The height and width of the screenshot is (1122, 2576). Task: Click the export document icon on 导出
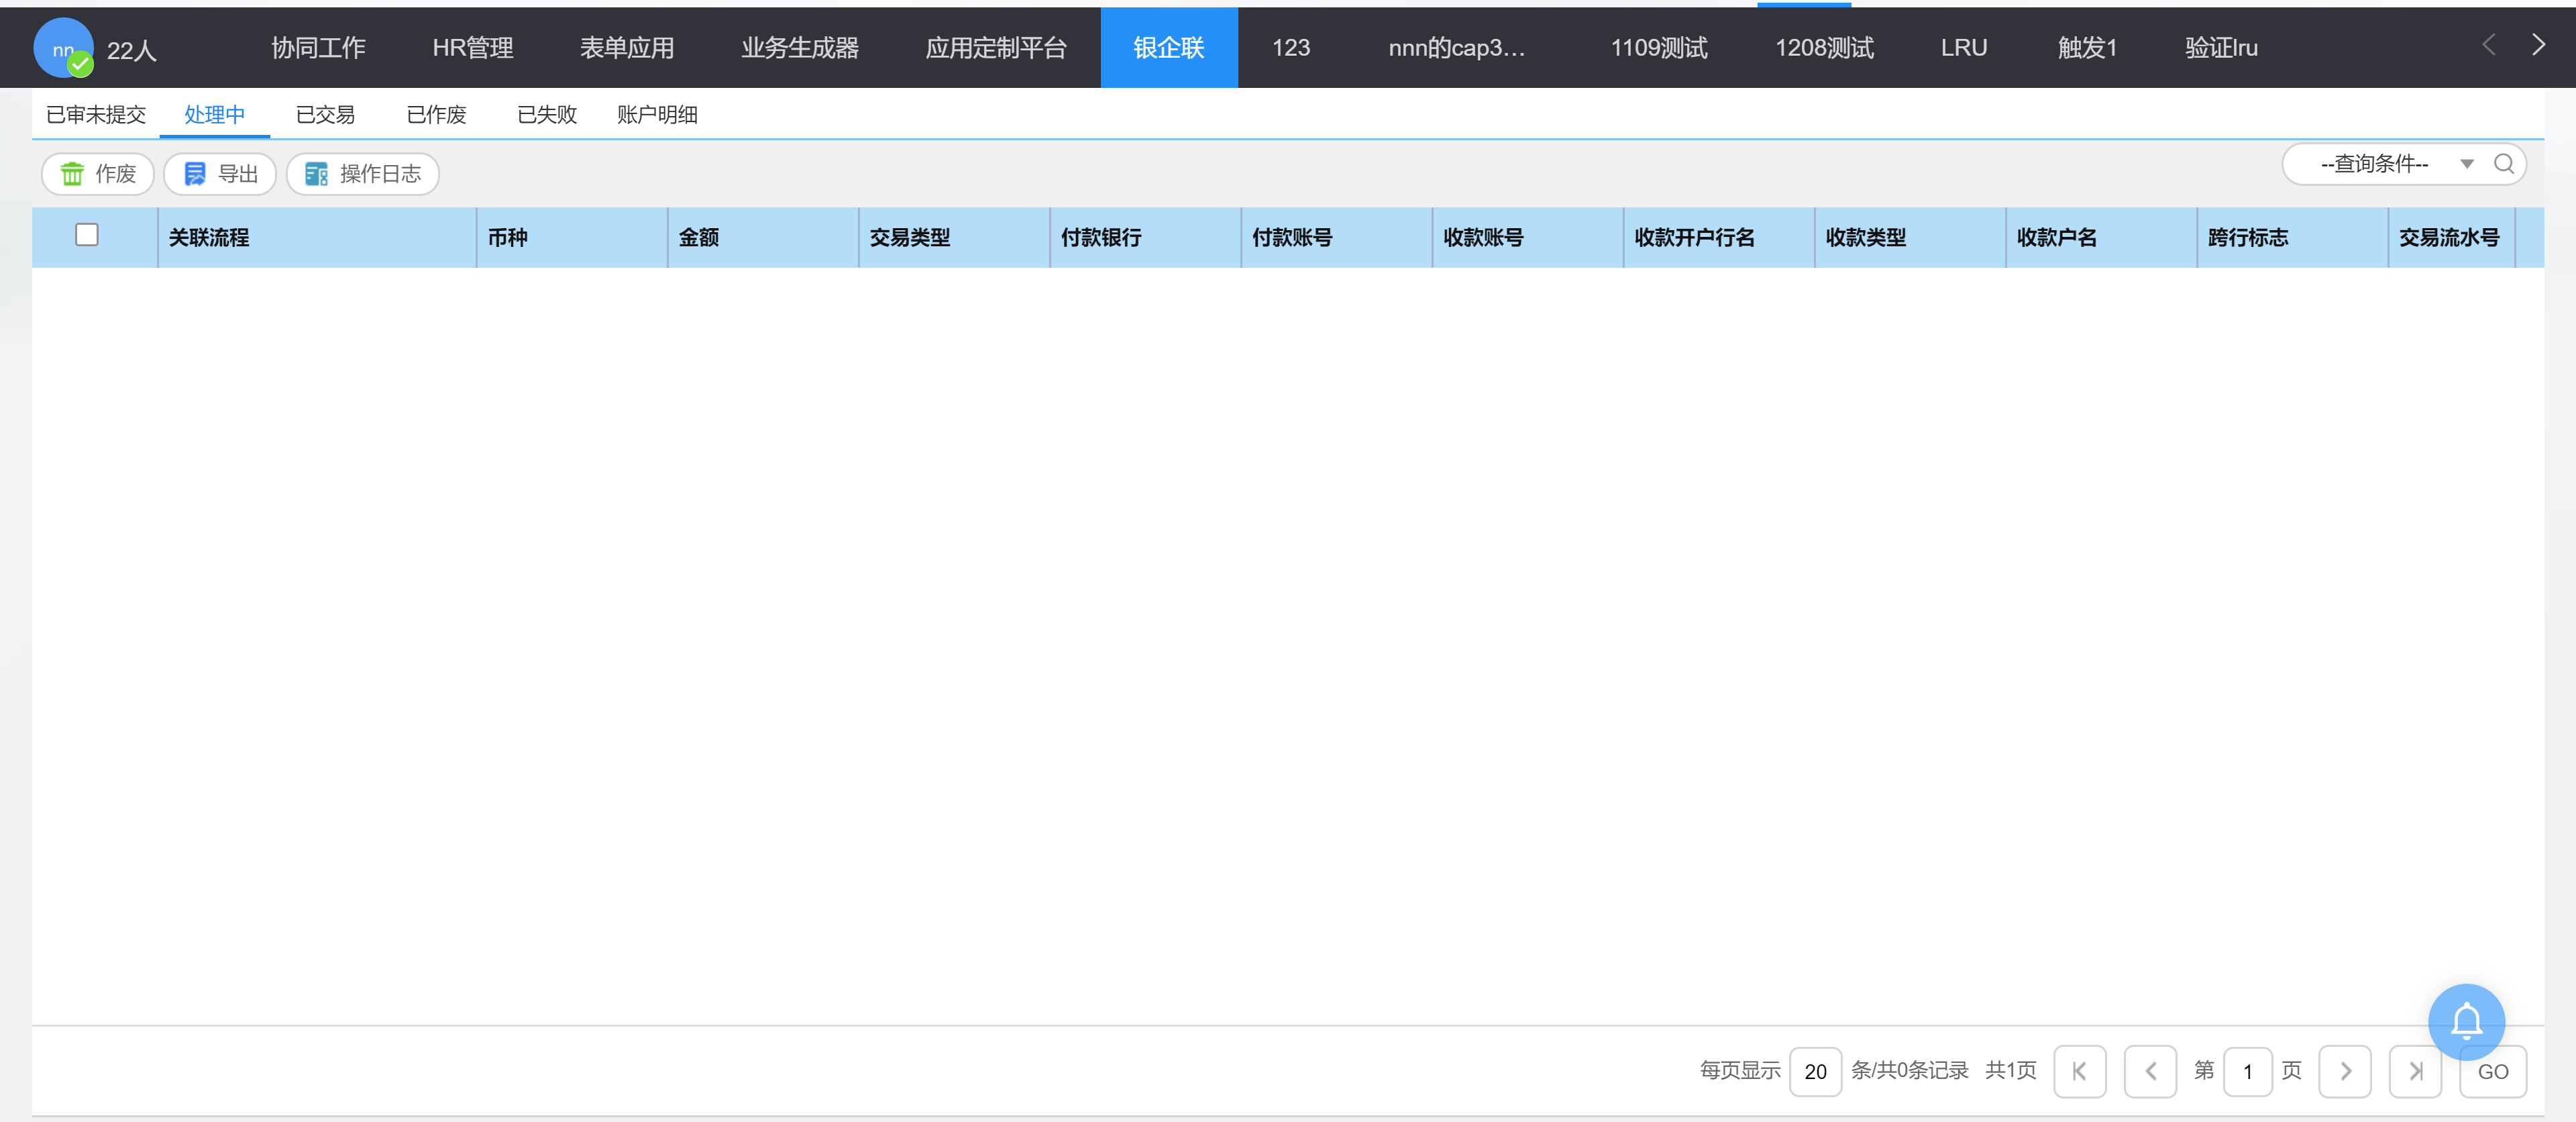pyautogui.click(x=195, y=174)
